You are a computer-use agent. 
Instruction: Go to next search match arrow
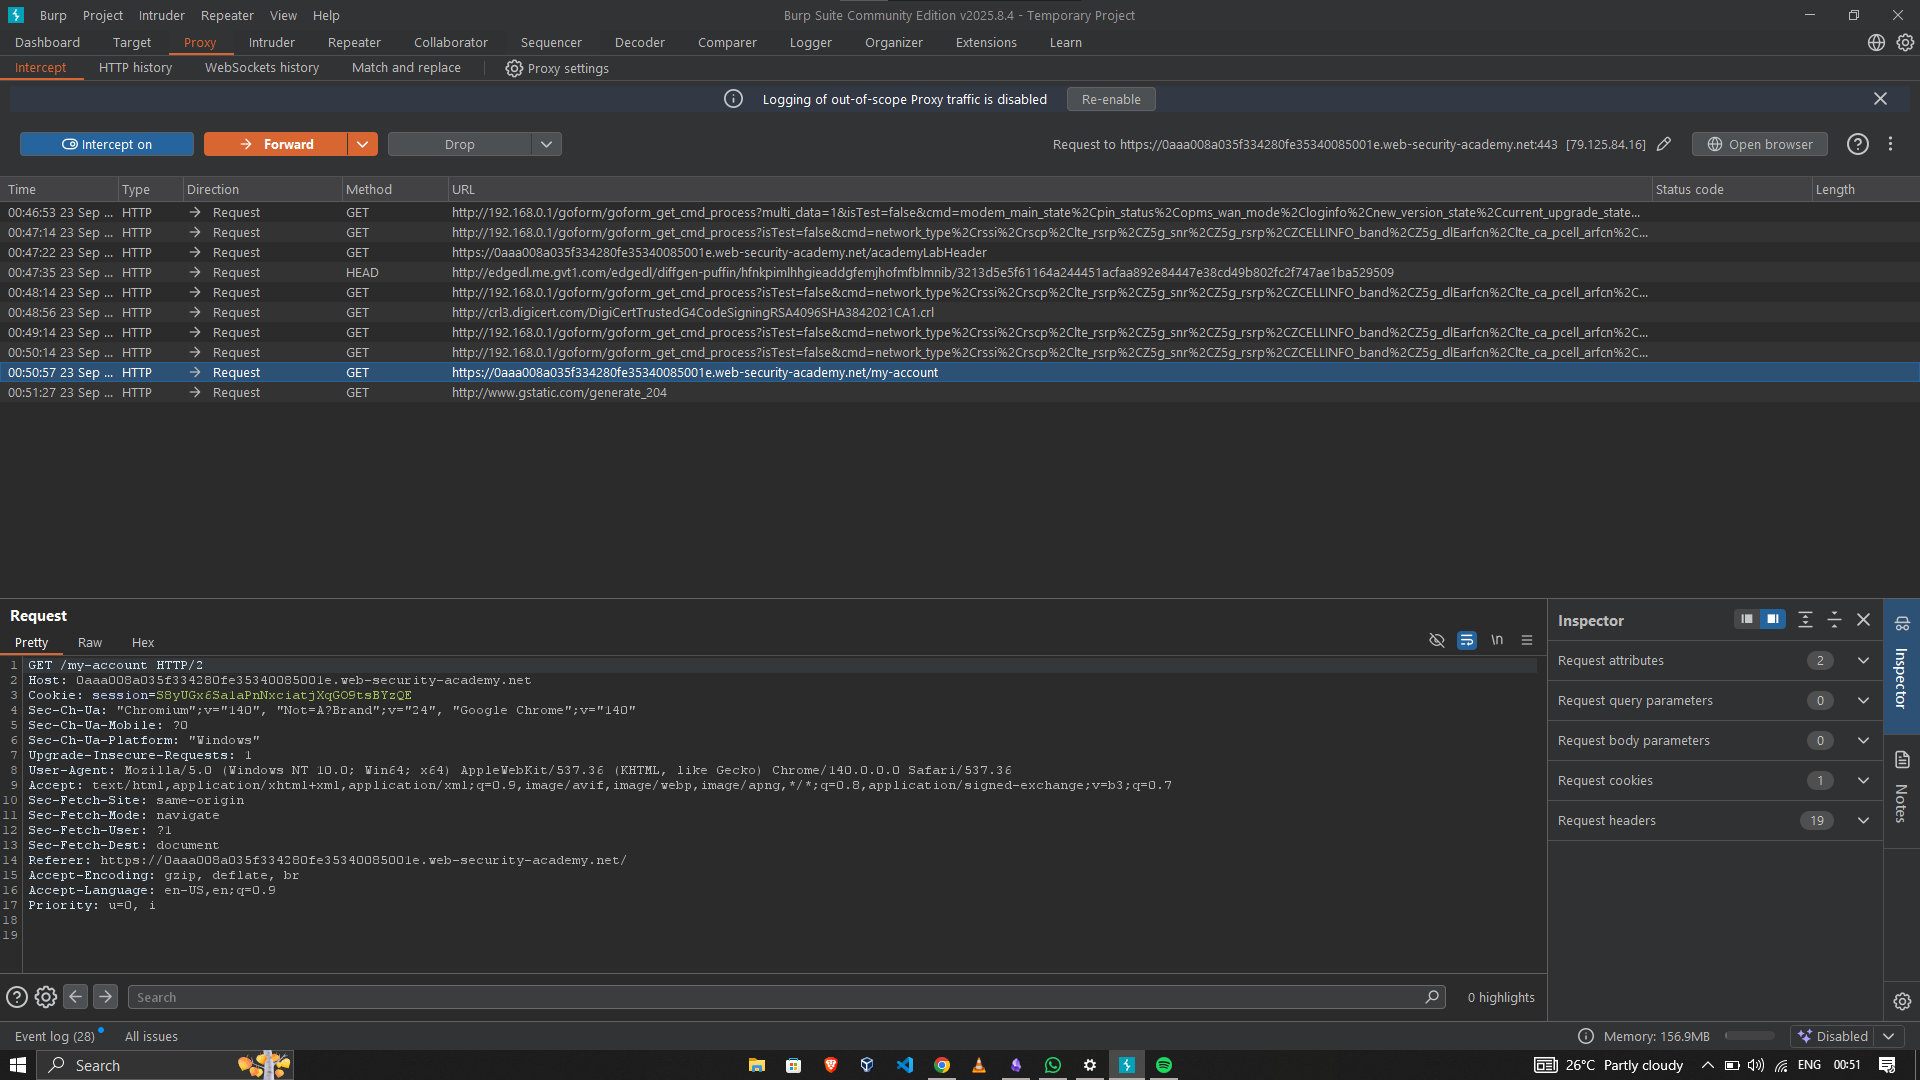pos(105,997)
